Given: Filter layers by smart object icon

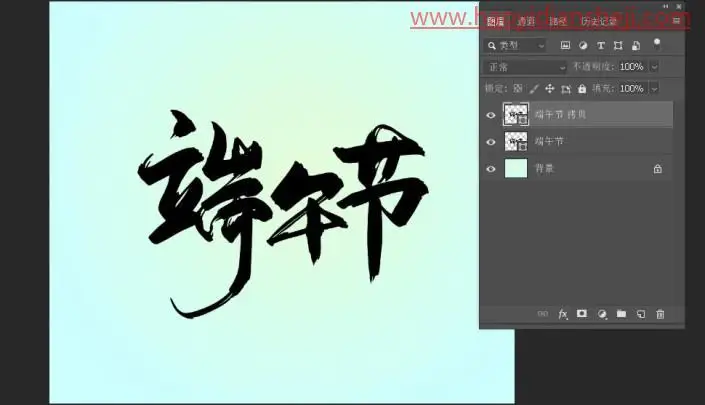Looking at the screenshot, I should (x=636, y=45).
